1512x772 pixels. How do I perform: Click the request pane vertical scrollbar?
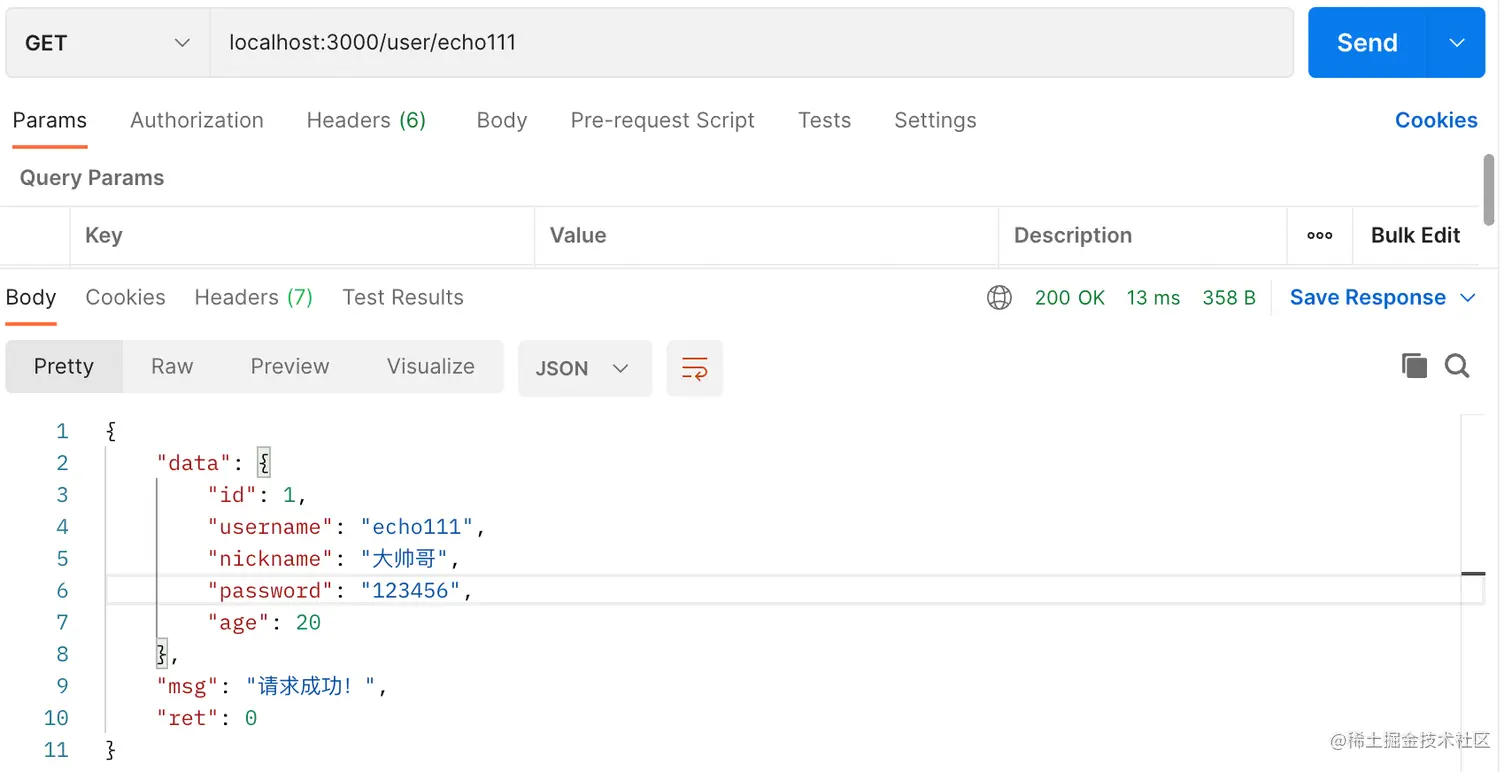click(x=1490, y=190)
